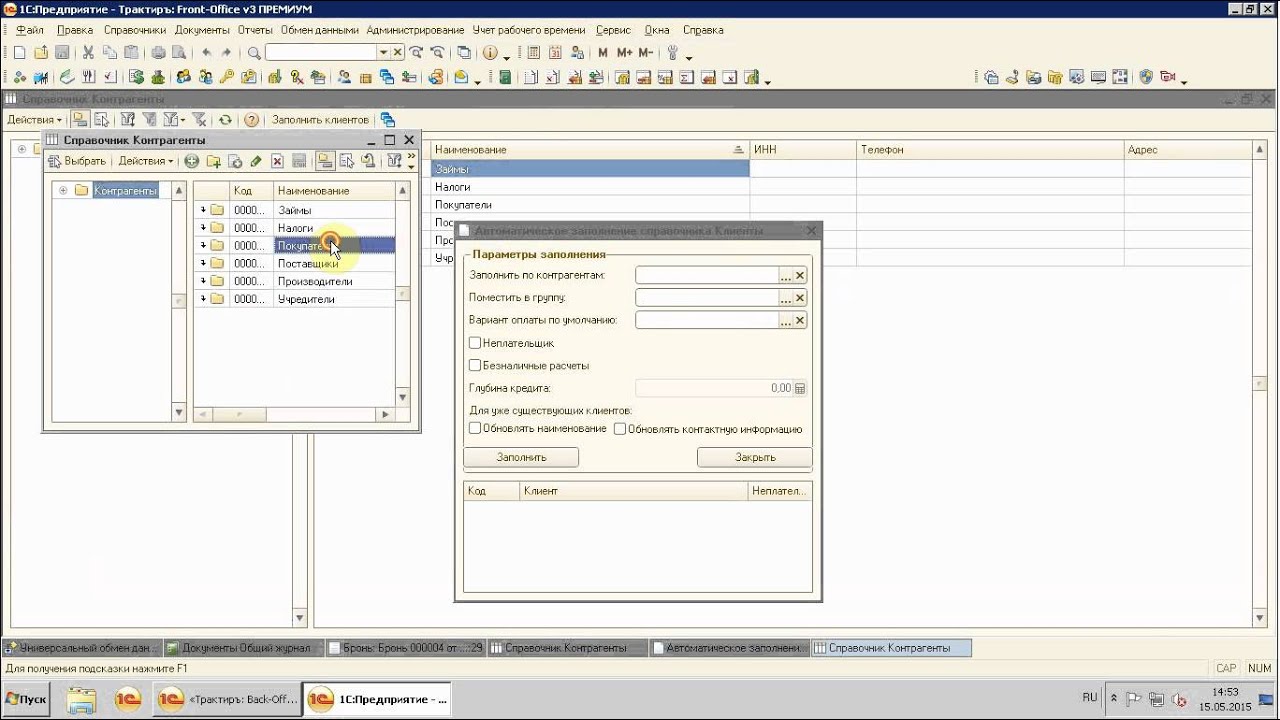Check Обновлять наименование option

pyautogui.click(x=475, y=428)
